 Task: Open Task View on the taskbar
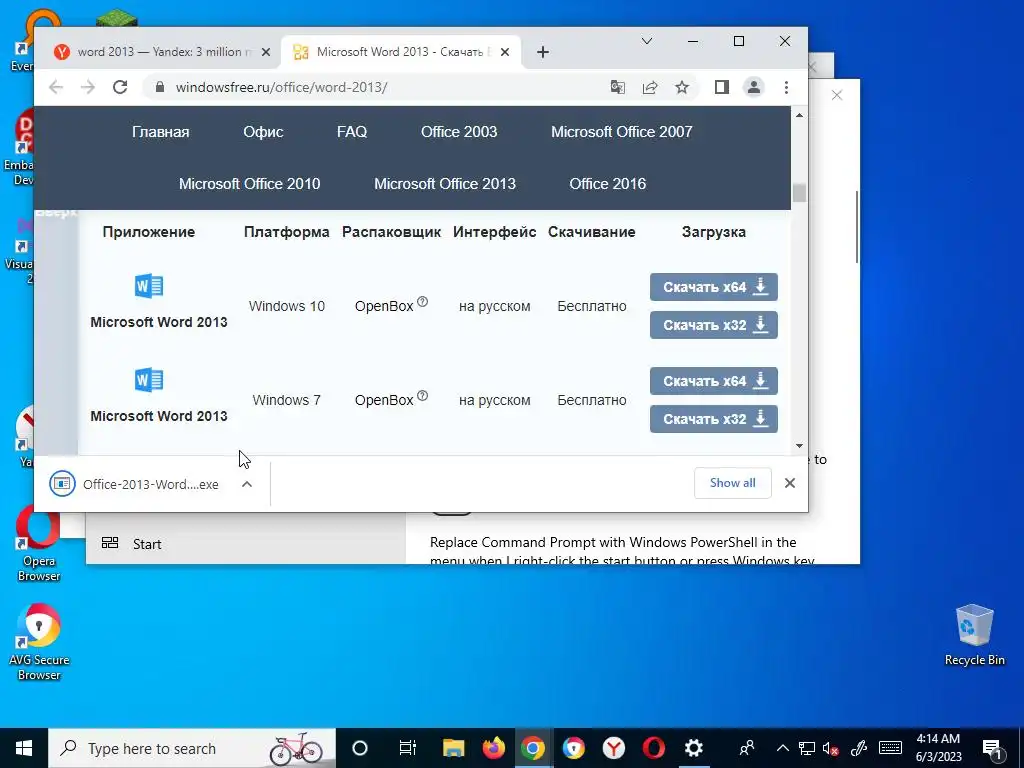click(x=408, y=748)
